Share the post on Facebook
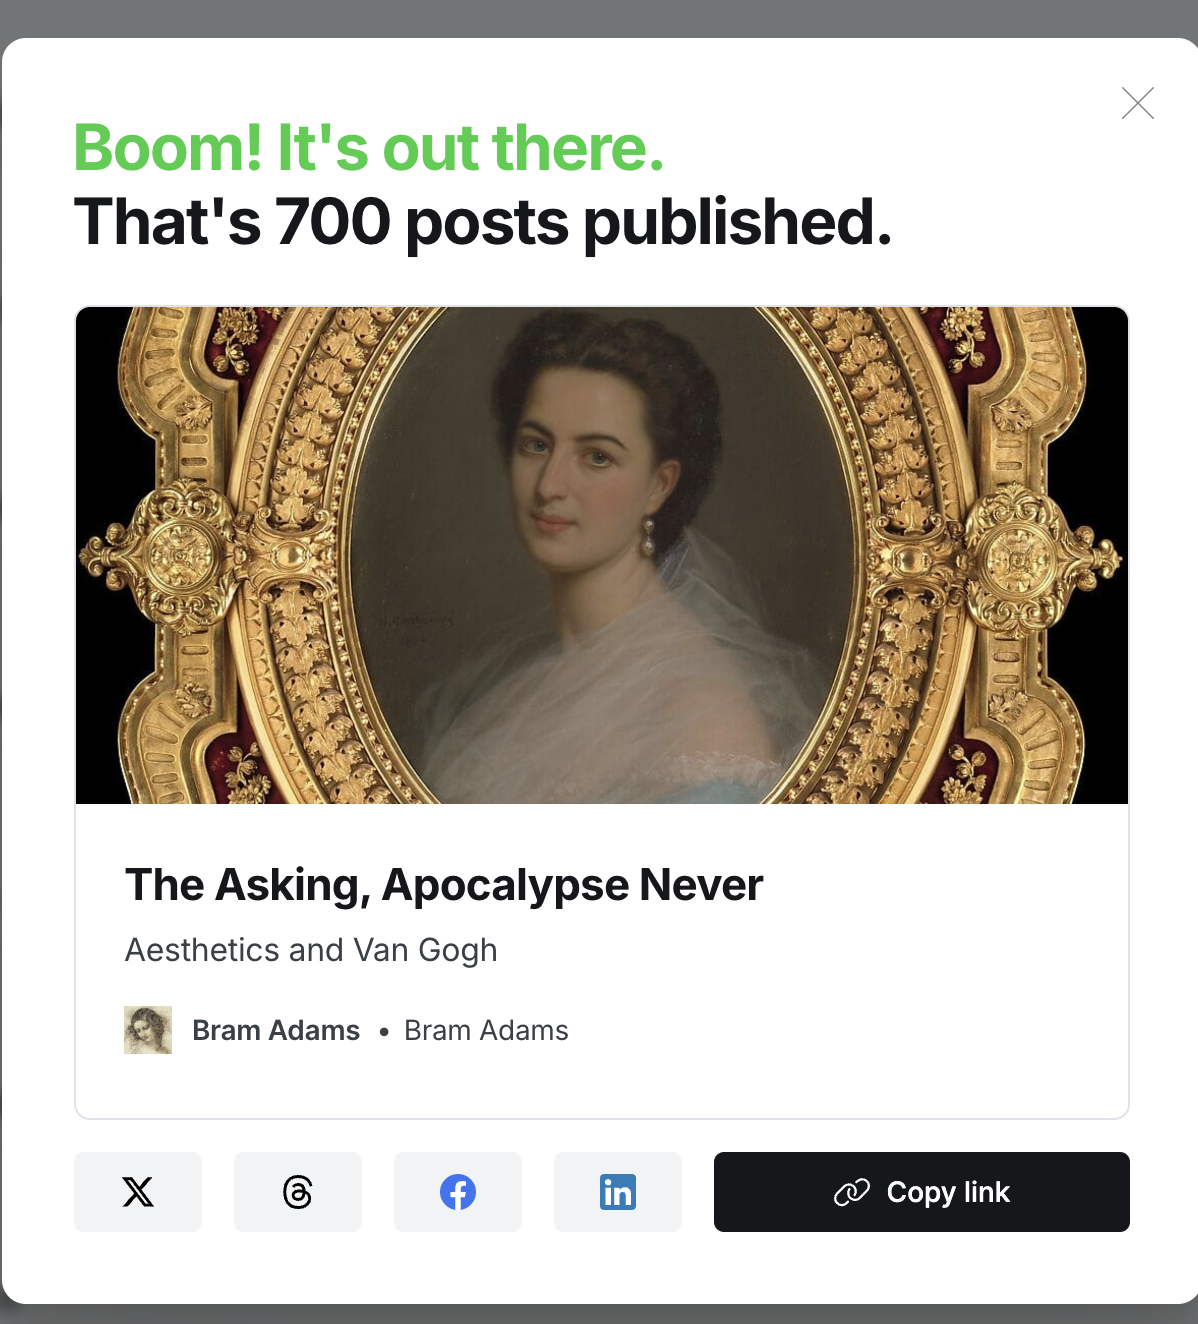1198x1324 pixels. point(458,1192)
